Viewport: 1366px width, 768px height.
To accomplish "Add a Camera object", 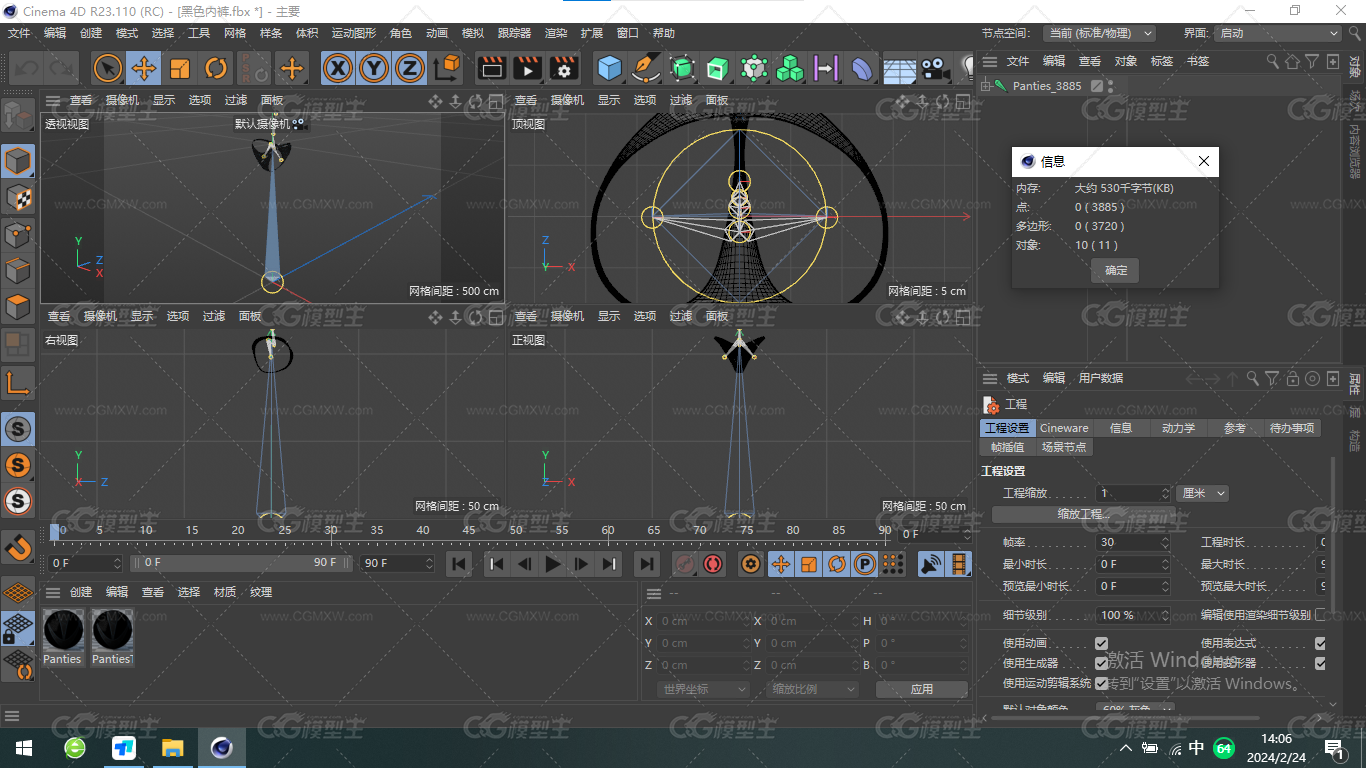I will pos(935,68).
